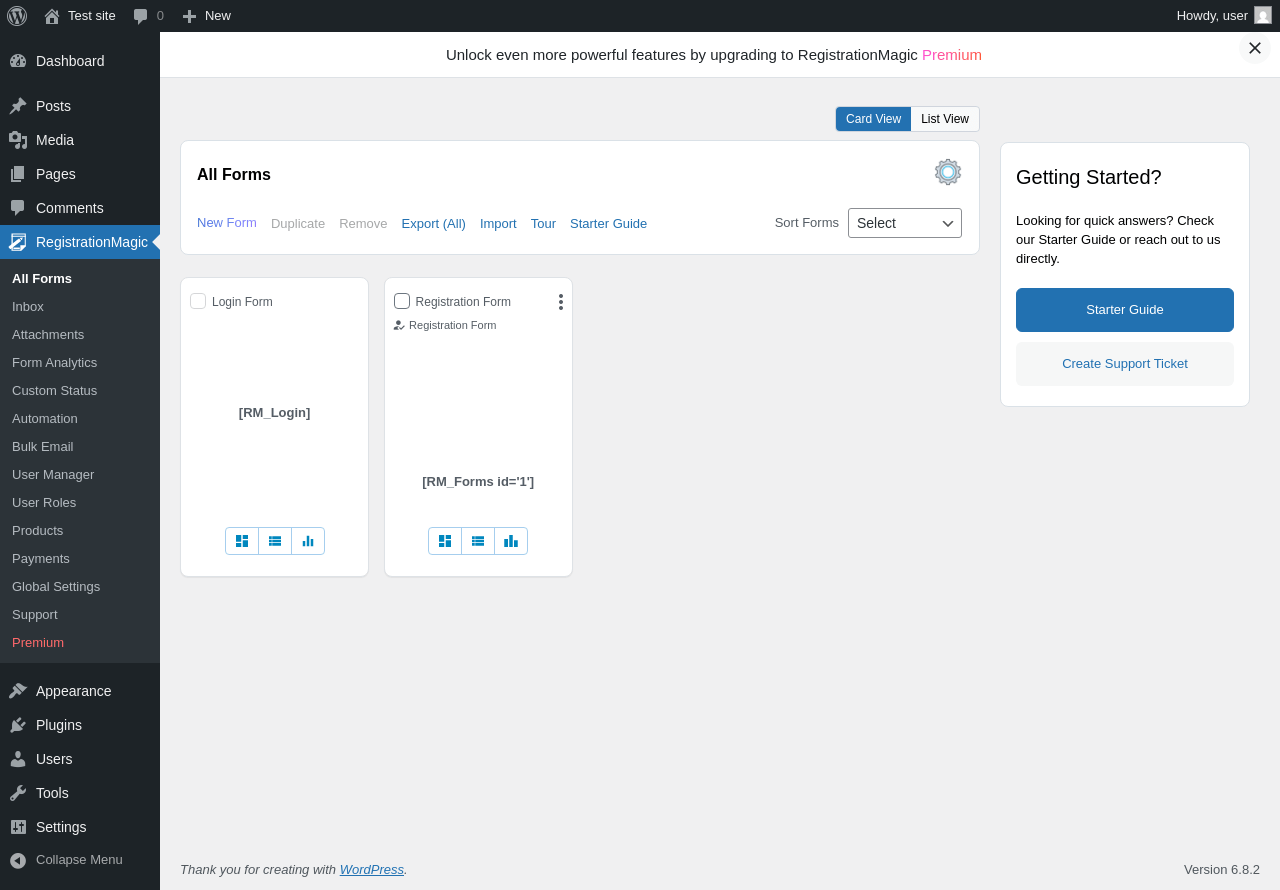The width and height of the screenshot is (1280, 890).
Task: Open Comments in sidebar
Action: [x=80, y=208]
